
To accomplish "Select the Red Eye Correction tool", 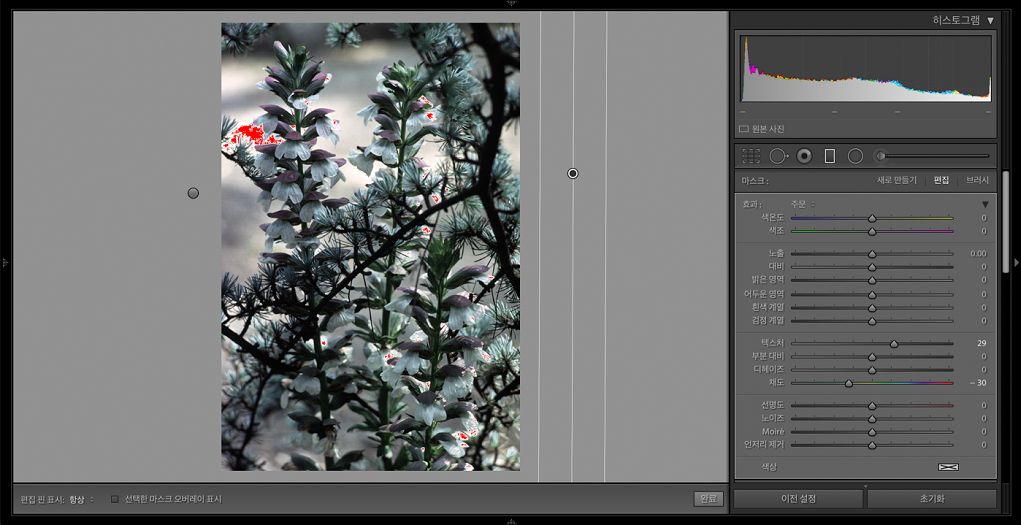I will (804, 156).
